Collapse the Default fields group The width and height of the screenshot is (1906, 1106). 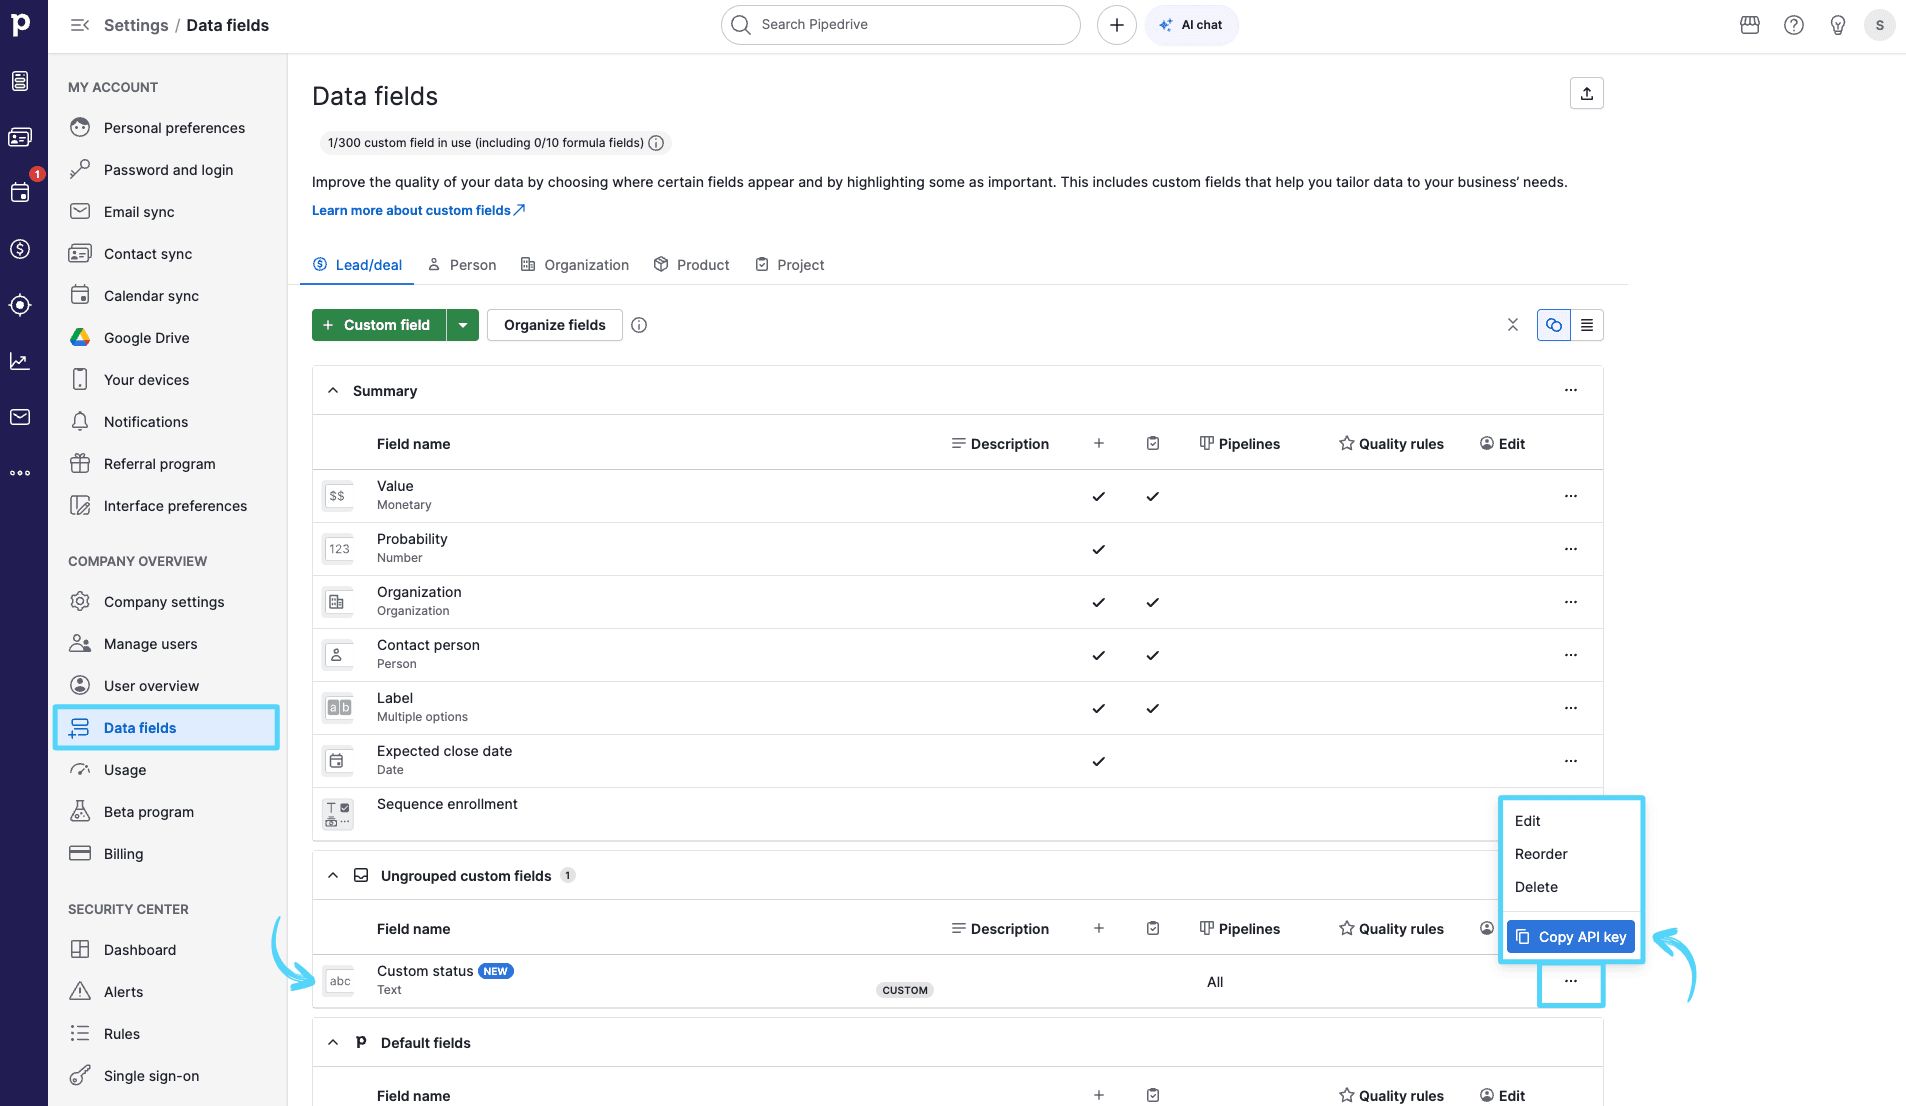333,1042
